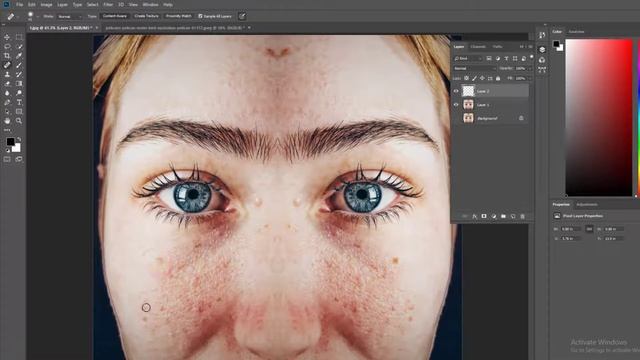Add a layer mask

pos(484,216)
